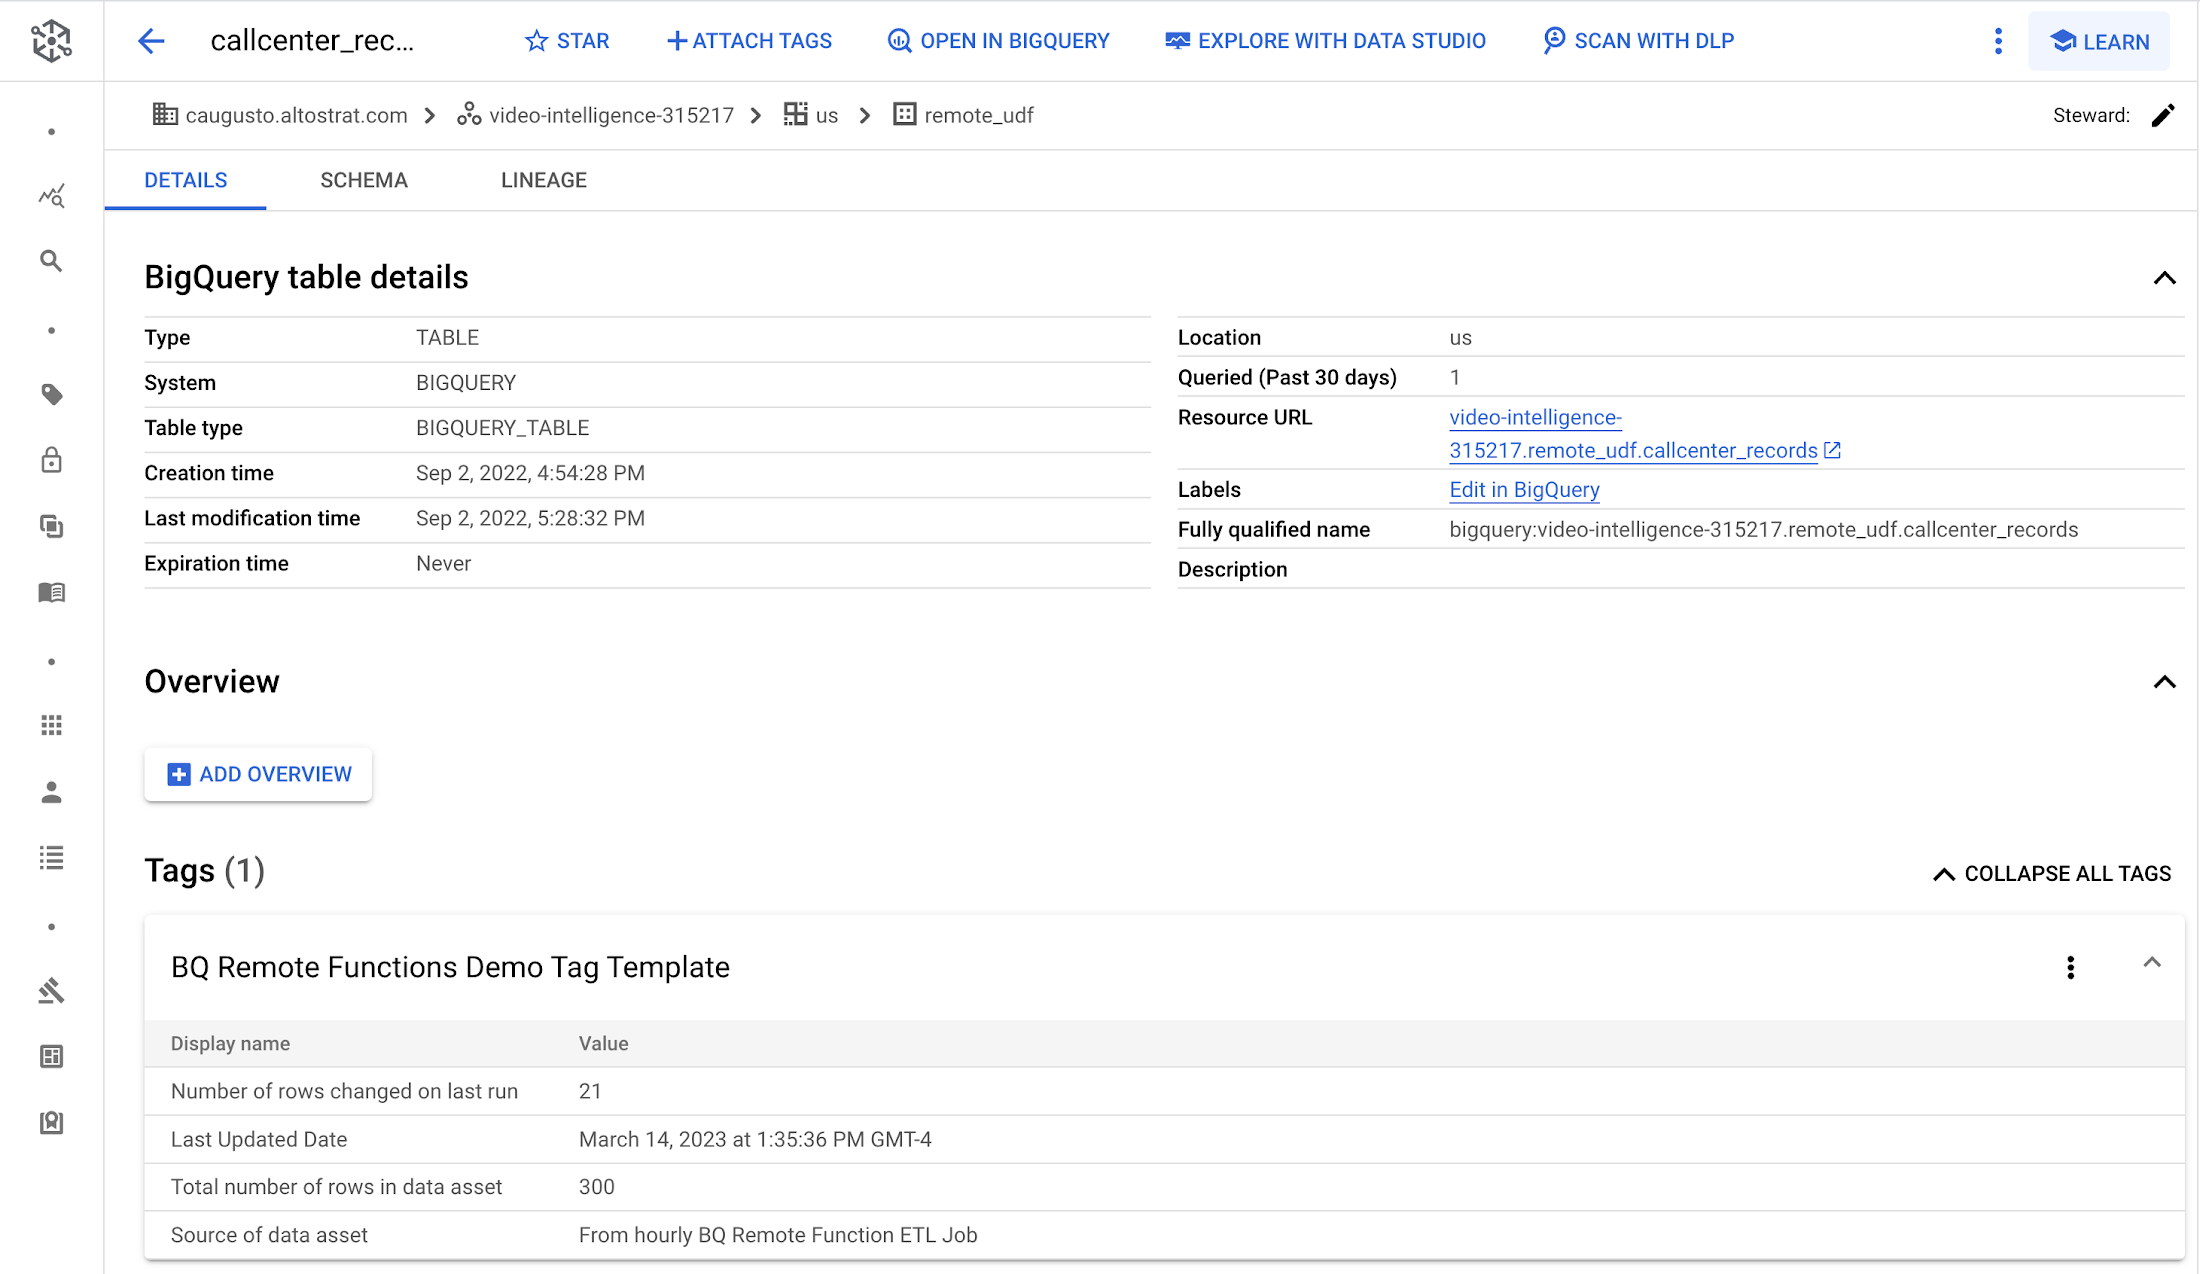
Task: Click the 'BIGQUERY_TABLE' value
Action: tap(502, 428)
